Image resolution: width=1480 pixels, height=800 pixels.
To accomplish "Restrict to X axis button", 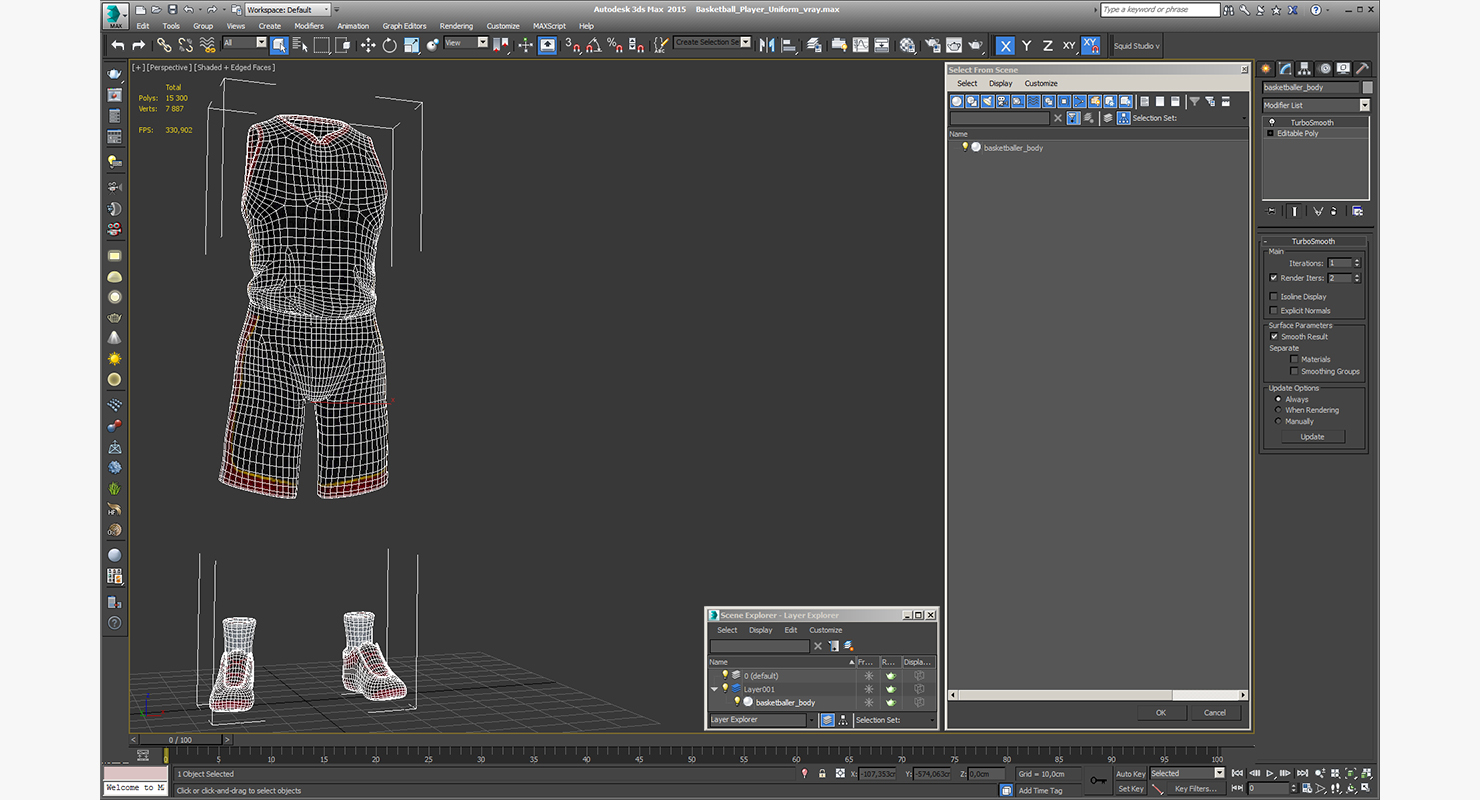I will 1005,46.
